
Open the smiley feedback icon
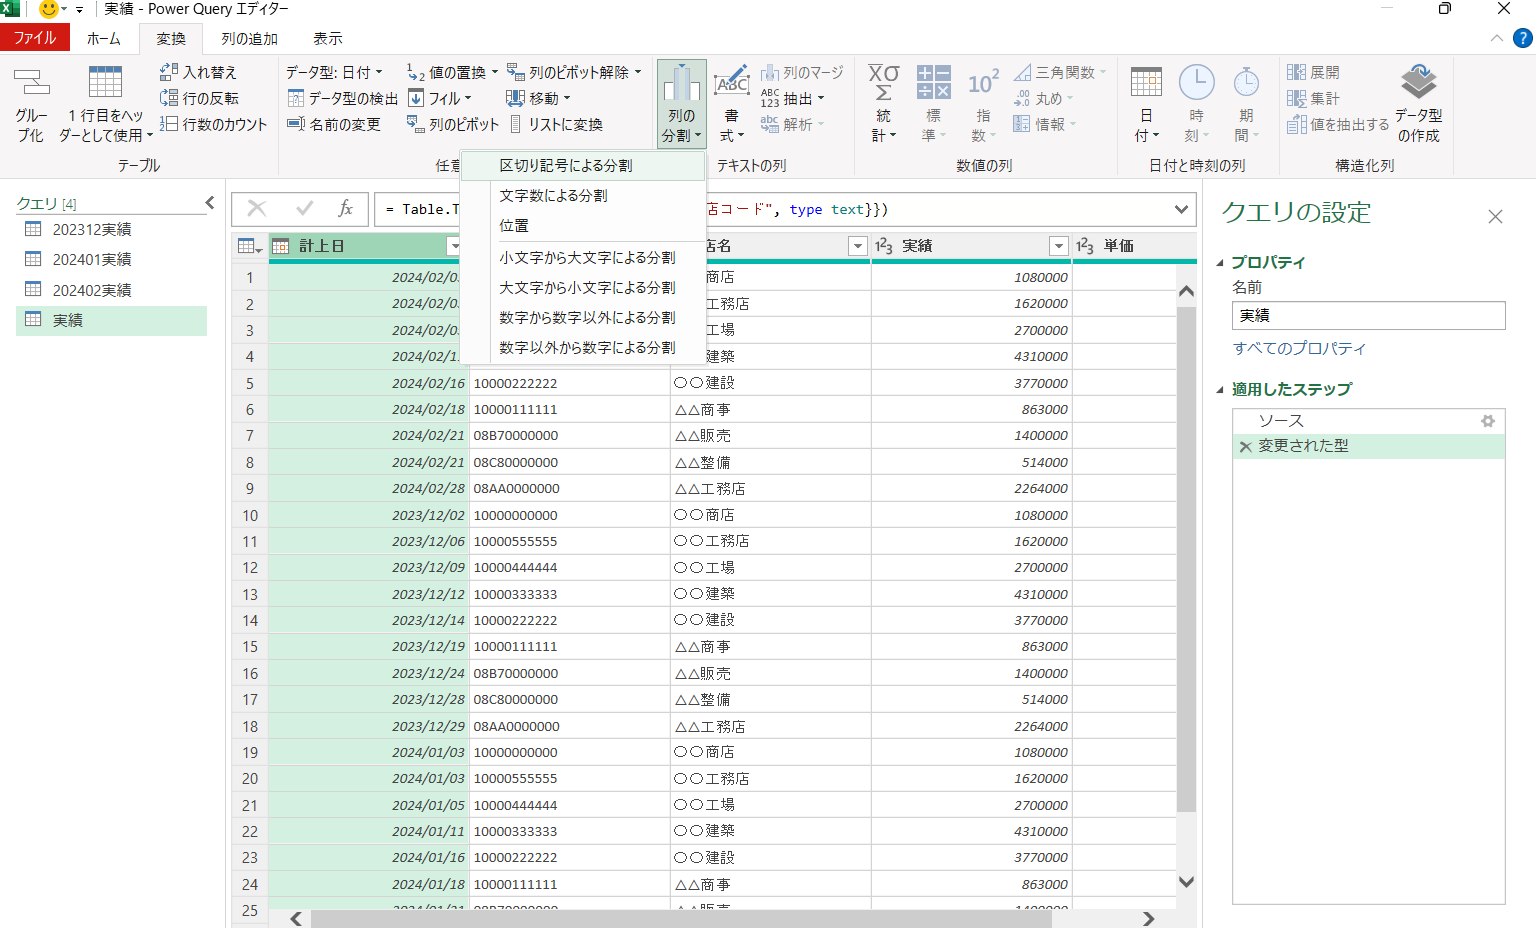pyautogui.click(x=49, y=9)
